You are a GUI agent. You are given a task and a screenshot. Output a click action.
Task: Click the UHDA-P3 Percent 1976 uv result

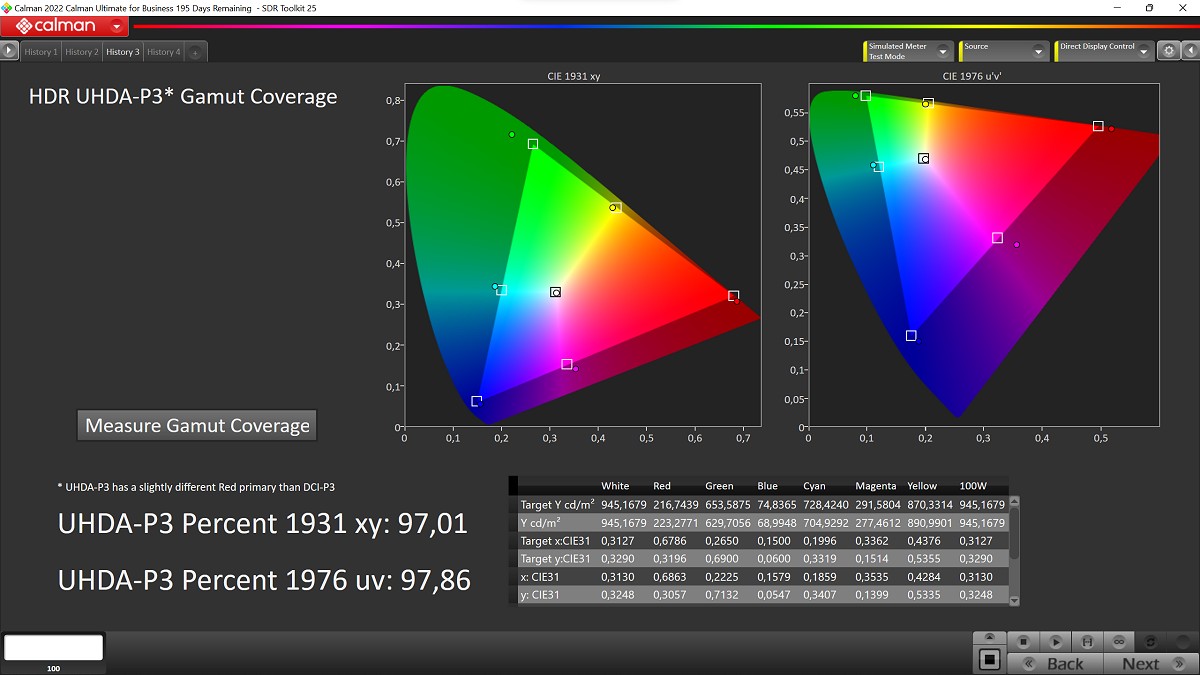[x=264, y=580]
